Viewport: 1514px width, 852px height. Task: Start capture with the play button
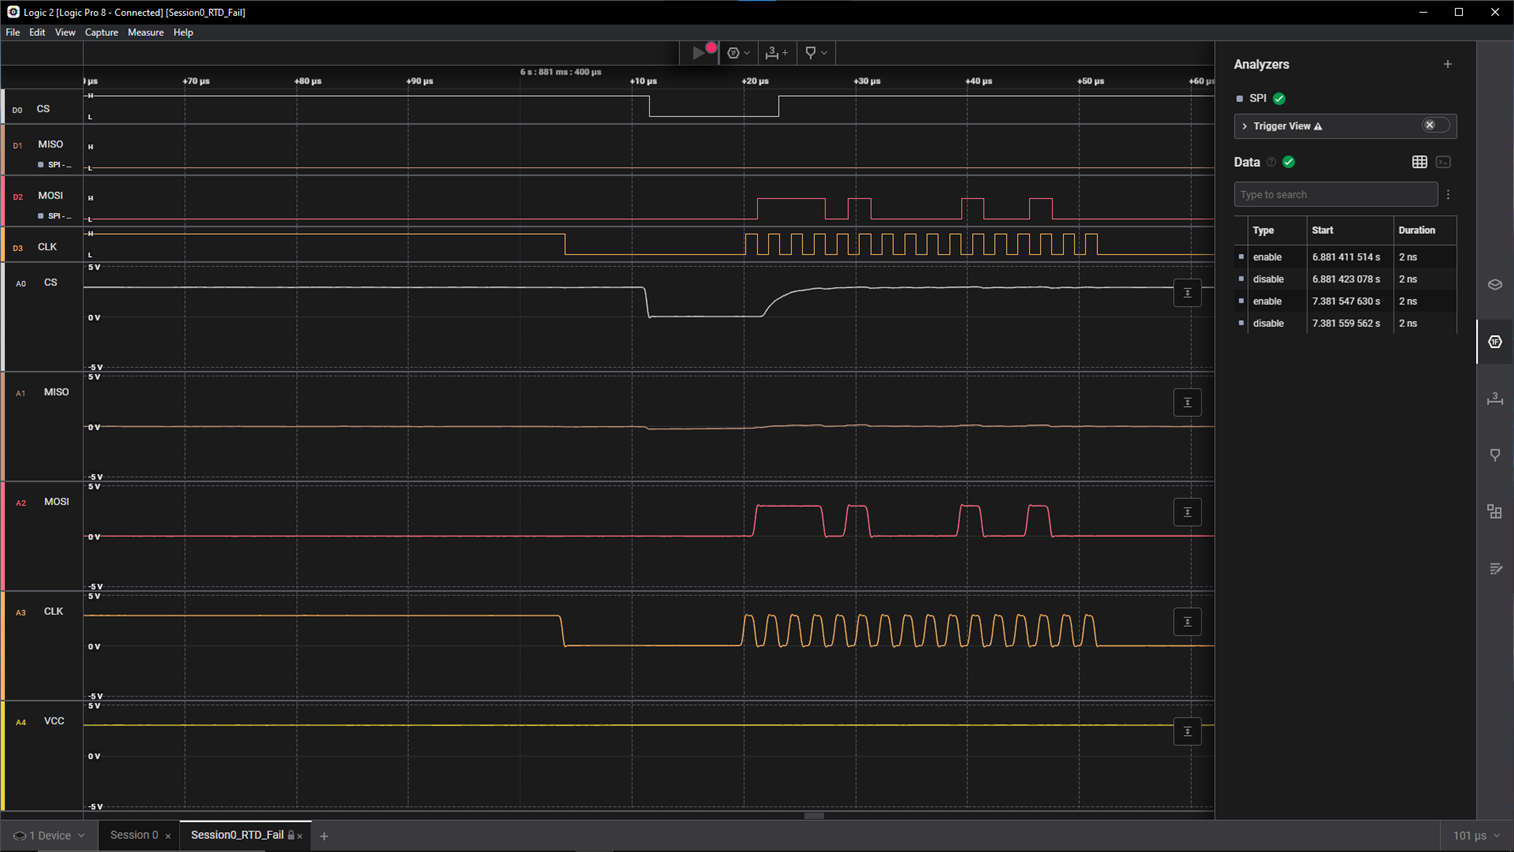[699, 52]
